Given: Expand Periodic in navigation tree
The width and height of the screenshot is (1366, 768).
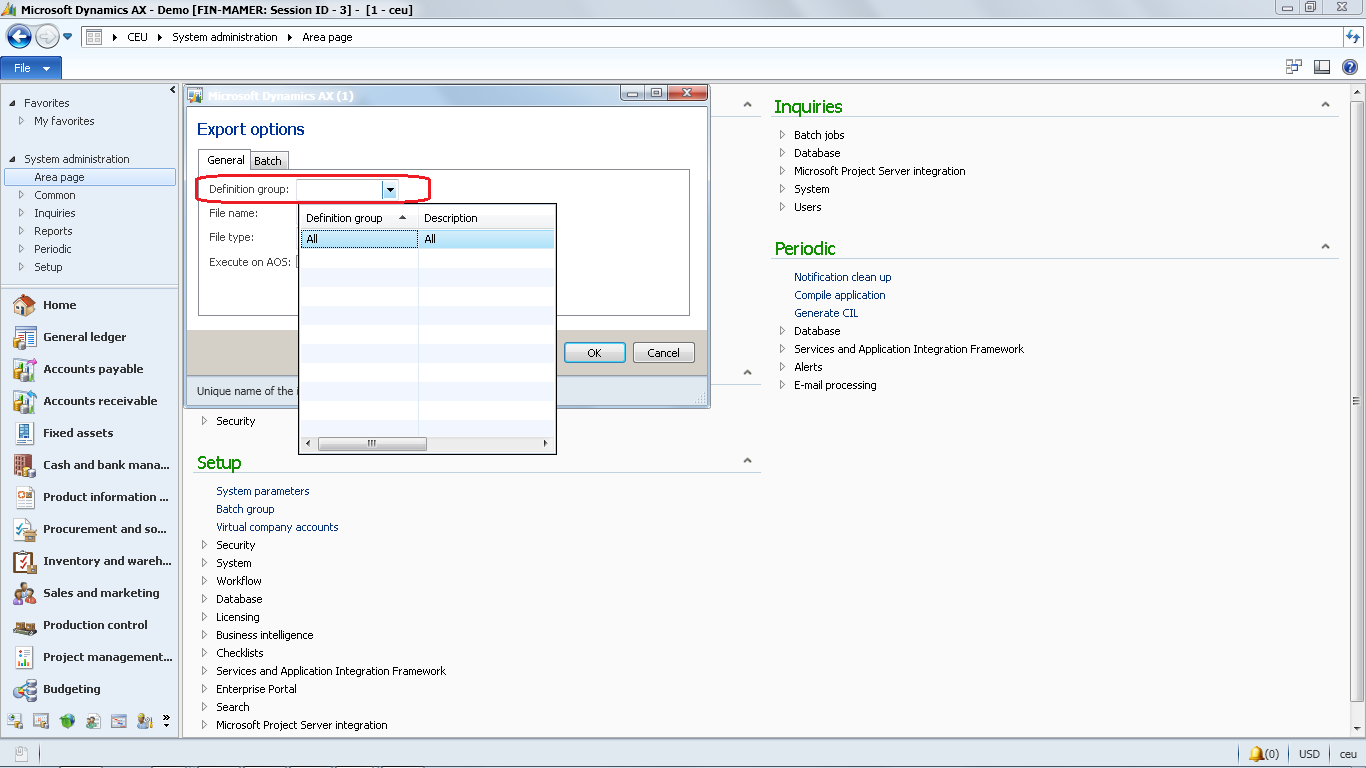Looking at the screenshot, I should (x=22, y=249).
